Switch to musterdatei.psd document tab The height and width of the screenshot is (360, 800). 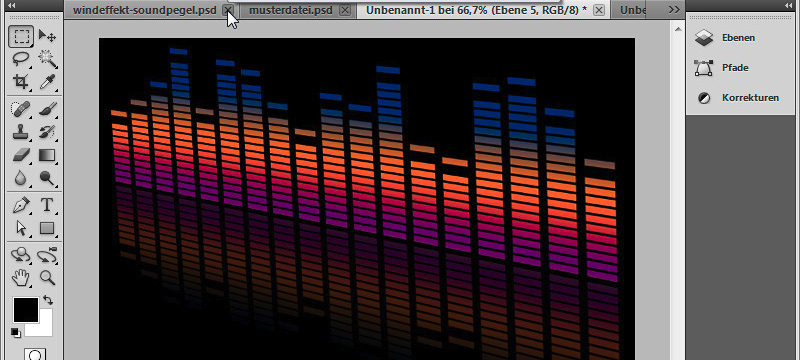[291, 10]
